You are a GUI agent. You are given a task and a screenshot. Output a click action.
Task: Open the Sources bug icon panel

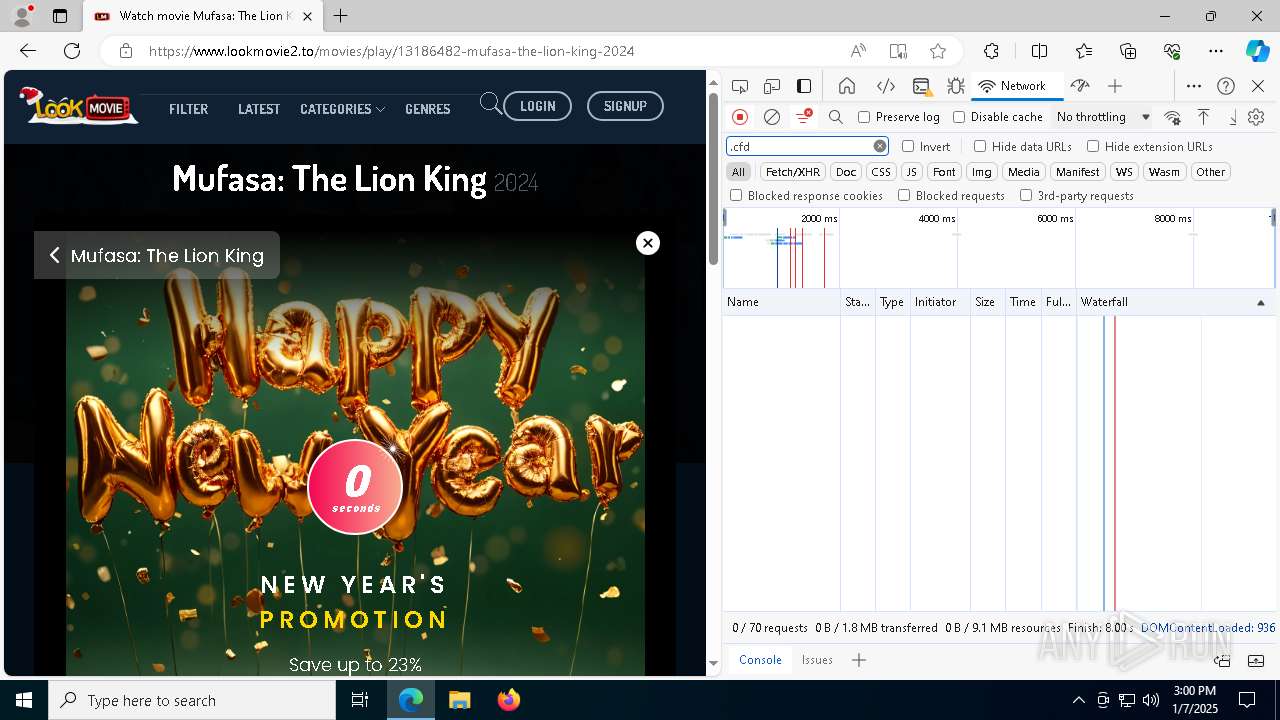(x=956, y=86)
